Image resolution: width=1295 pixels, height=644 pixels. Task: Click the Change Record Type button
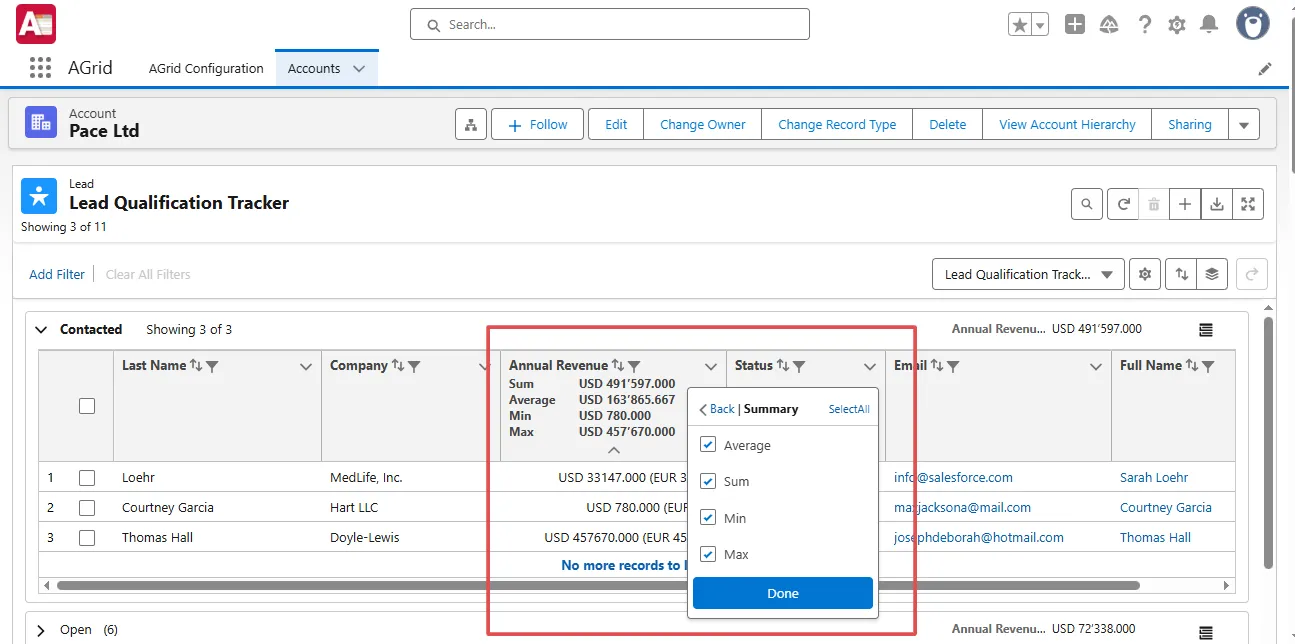click(837, 125)
